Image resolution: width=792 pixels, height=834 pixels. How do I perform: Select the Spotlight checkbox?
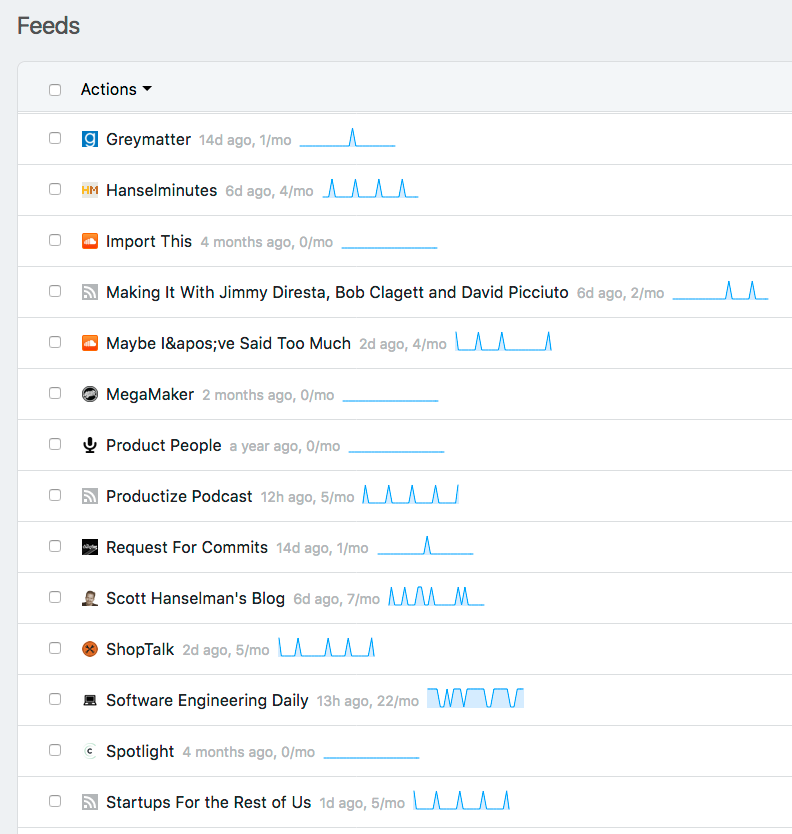pyautogui.click(x=55, y=750)
